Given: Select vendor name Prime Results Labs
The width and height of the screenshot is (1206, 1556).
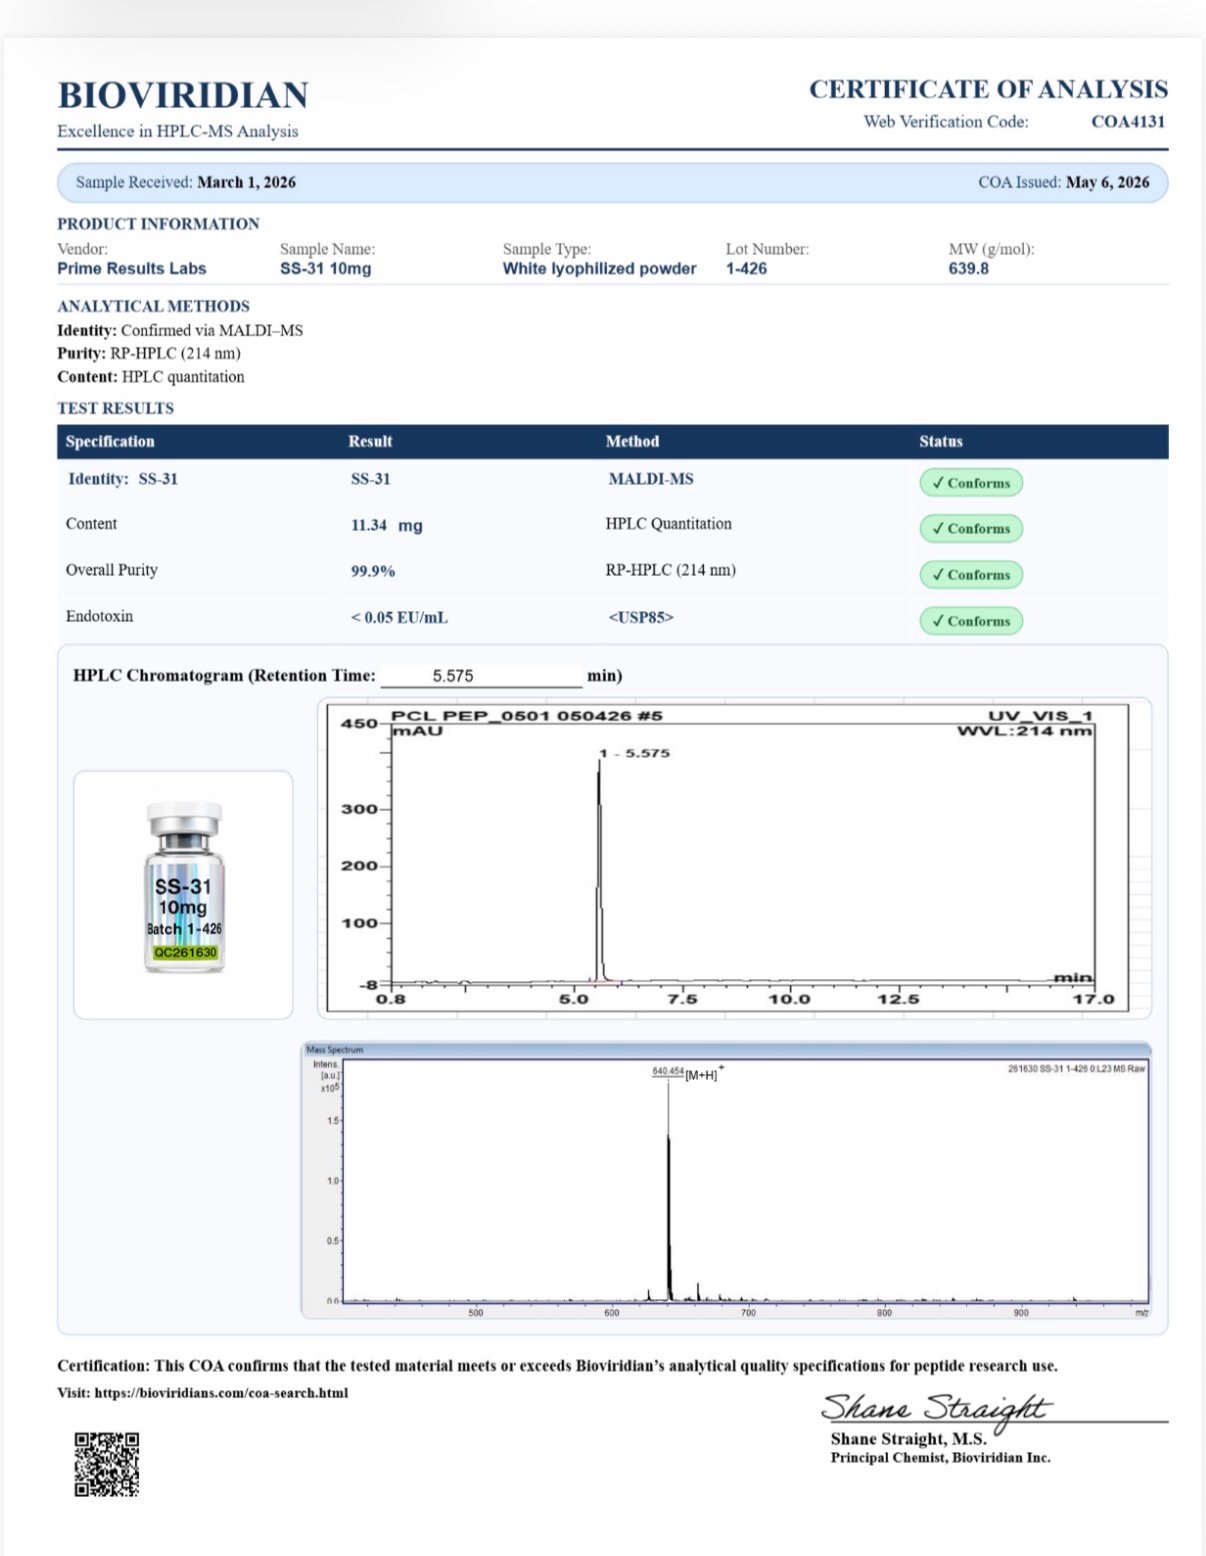Looking at the screenshot, I should (131, 269).
